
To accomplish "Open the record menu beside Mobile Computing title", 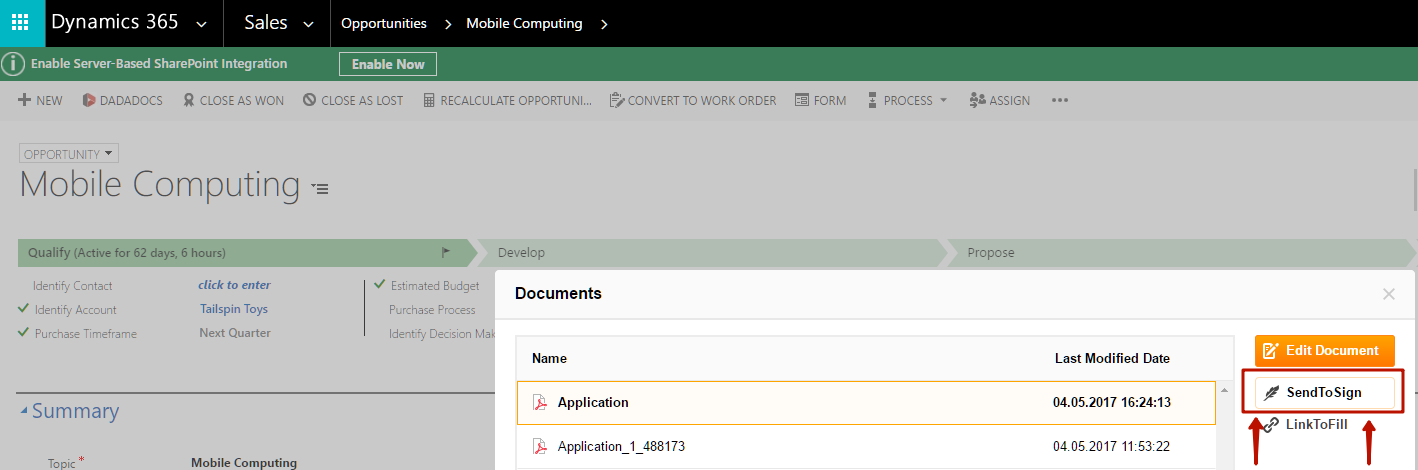I will coord(320,188).
